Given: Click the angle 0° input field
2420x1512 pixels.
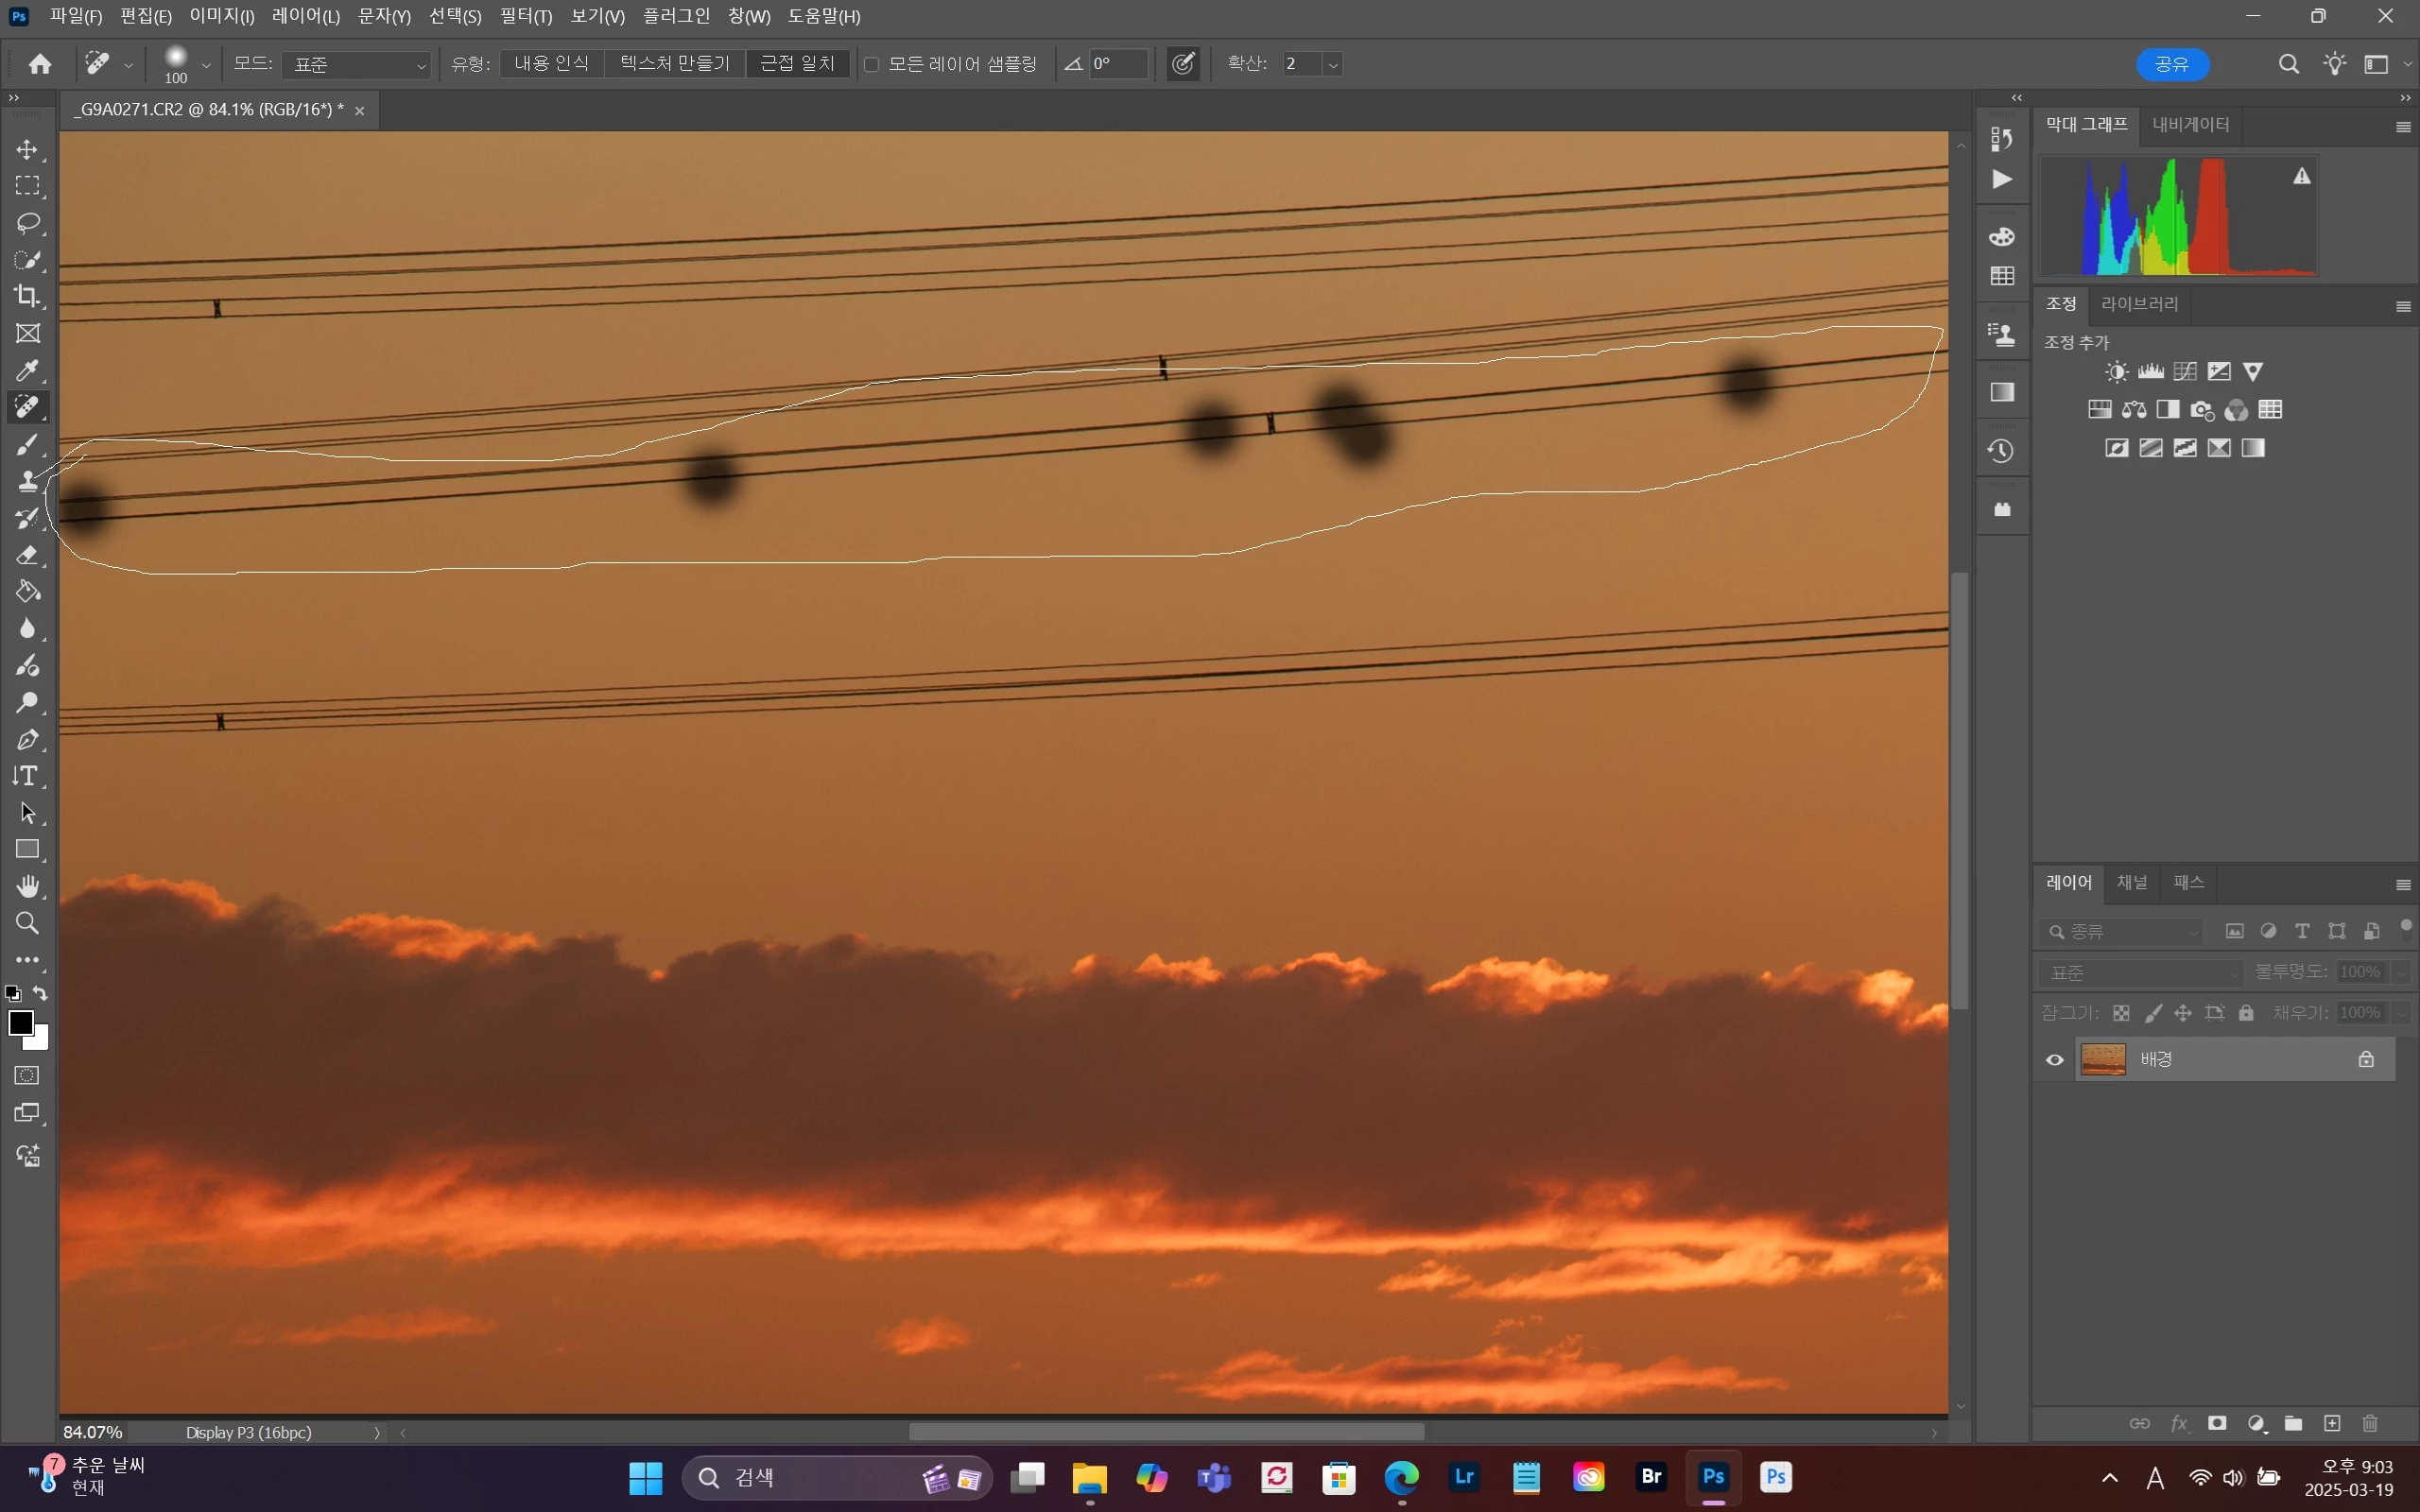Looking at the screenshot, I should click(1117, 64).
